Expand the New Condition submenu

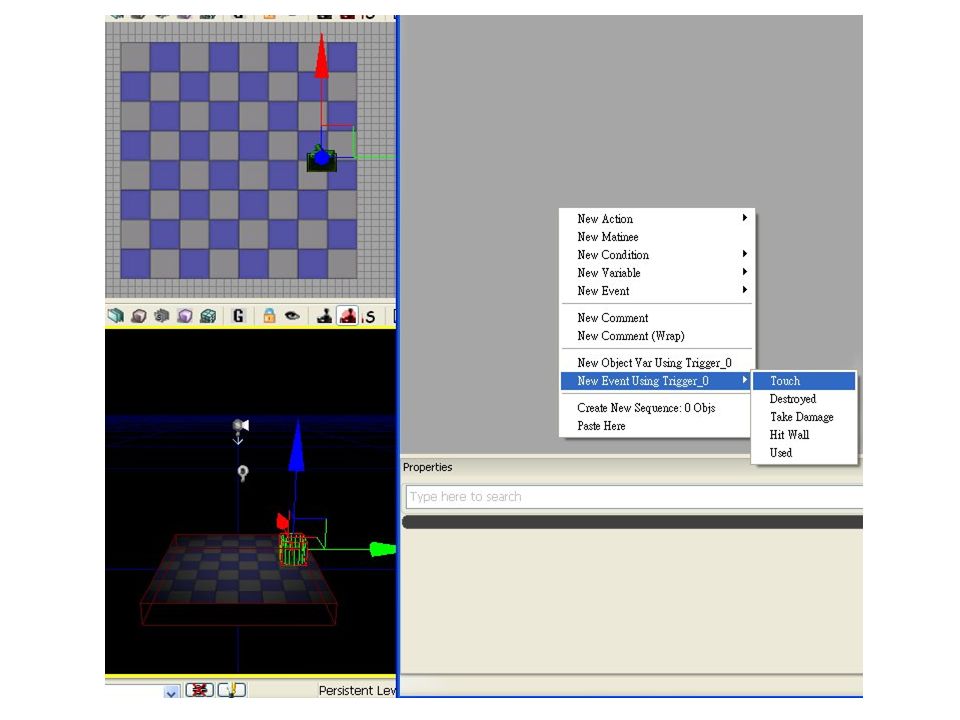tap(658, 255)
